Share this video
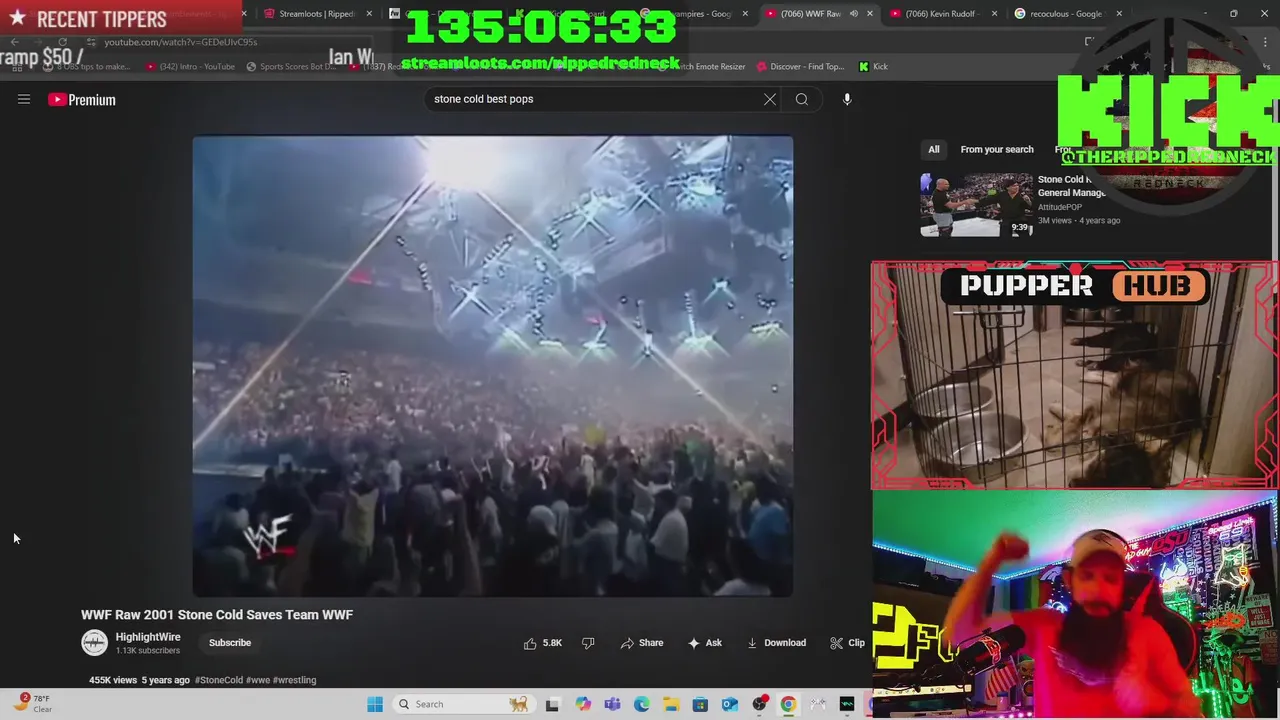The image size is (1280, 720). [x=642, y=643]
